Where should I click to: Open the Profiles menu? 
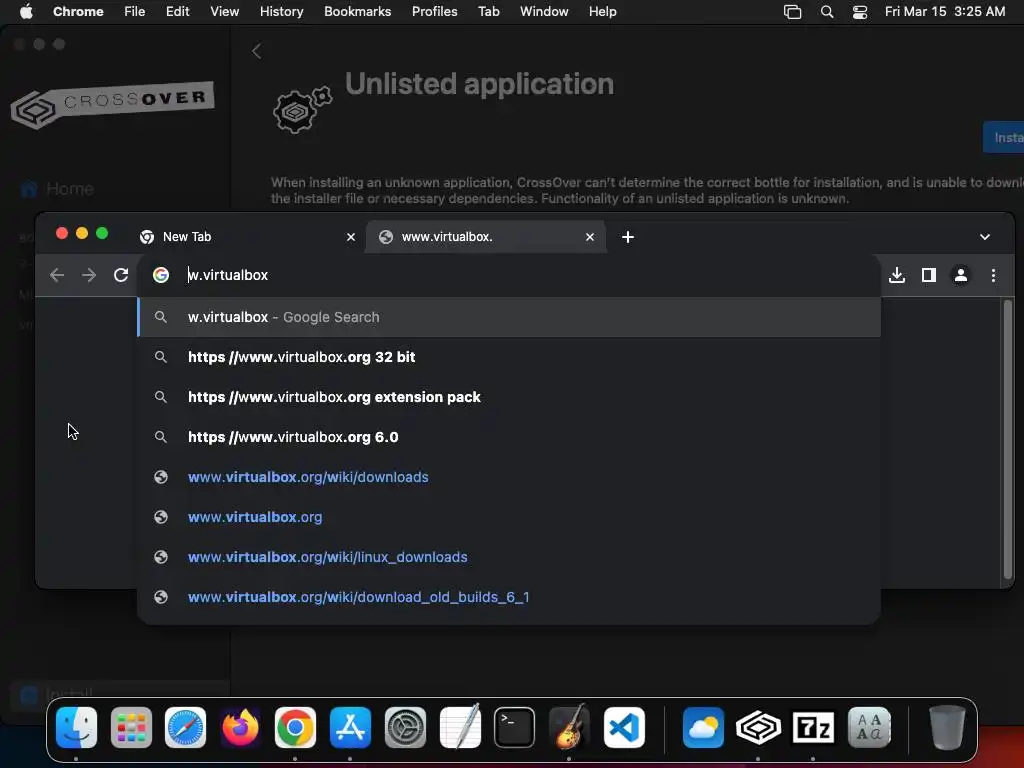tap(434, 11)
